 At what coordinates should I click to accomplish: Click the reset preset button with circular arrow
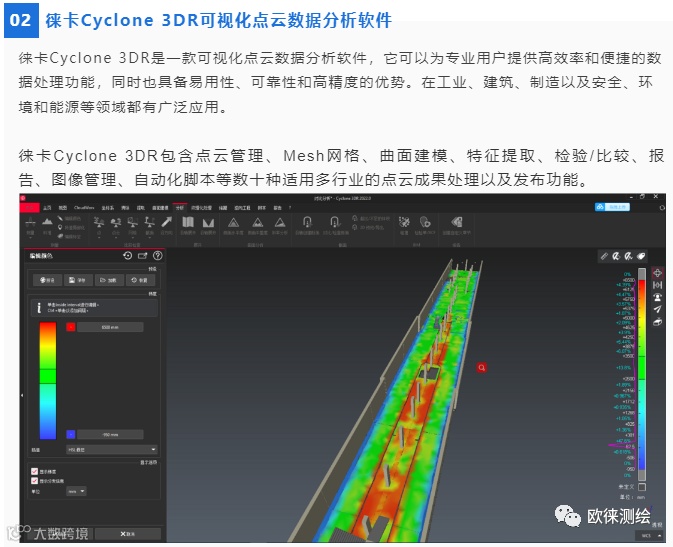click(x=140, y=280)
